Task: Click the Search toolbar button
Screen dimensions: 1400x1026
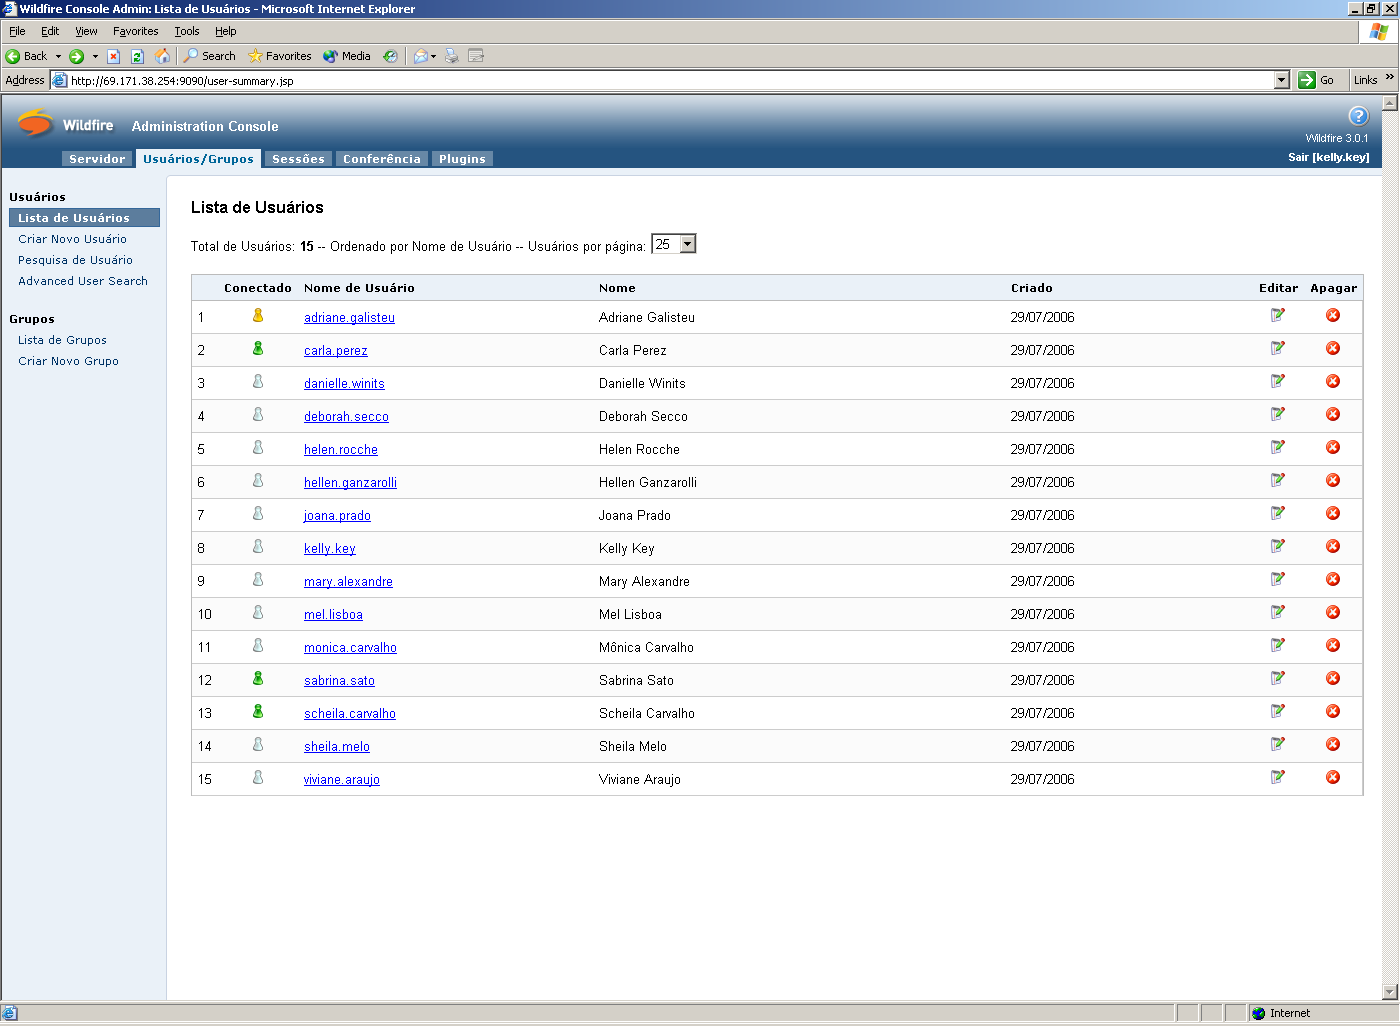Action: (x=210, y=56)
